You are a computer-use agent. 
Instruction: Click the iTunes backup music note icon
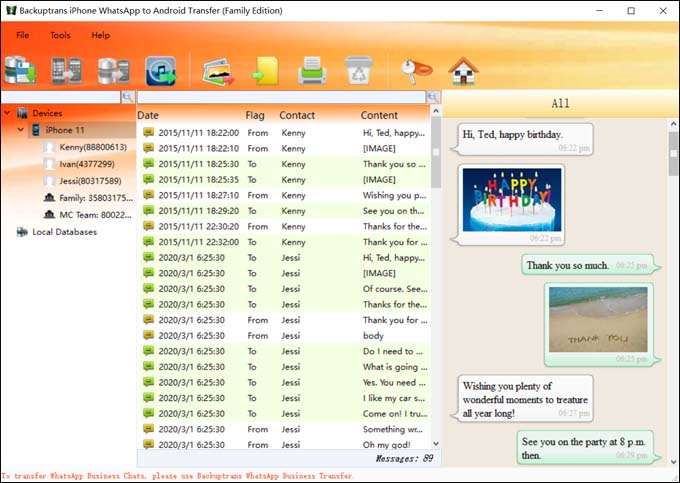coord(161,71)
